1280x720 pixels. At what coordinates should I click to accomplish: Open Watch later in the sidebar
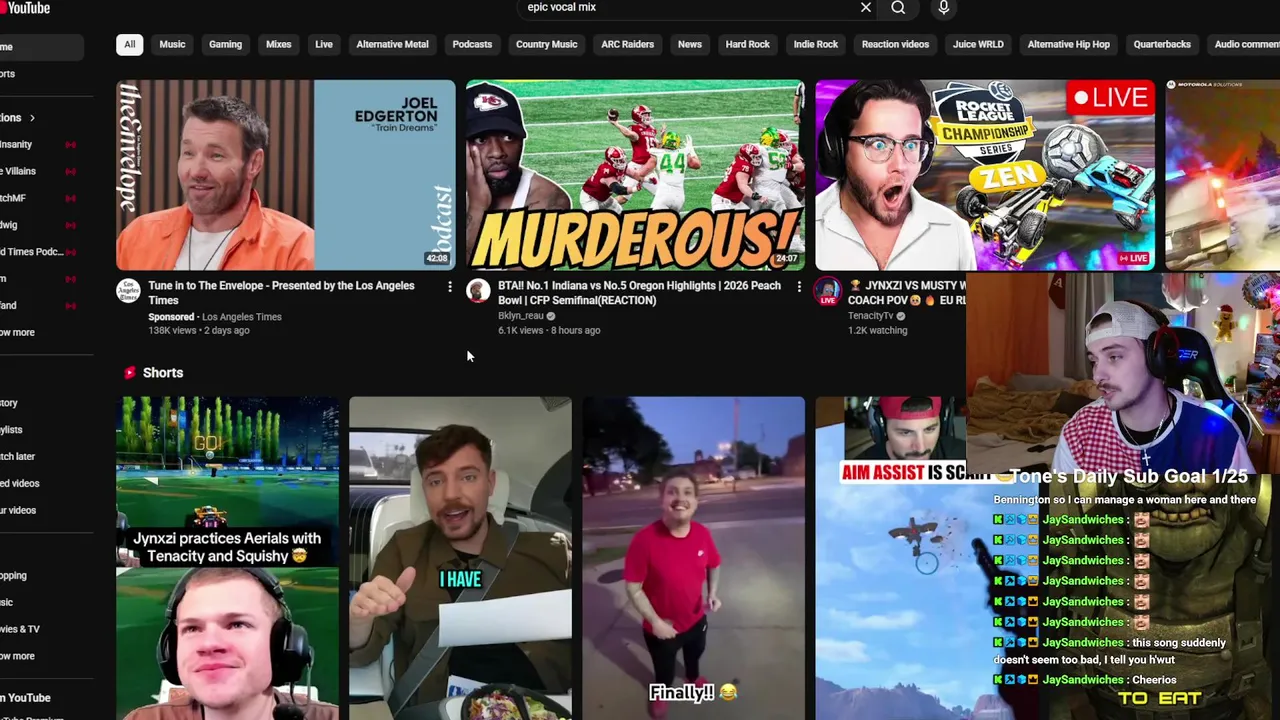pyautogui.click(x=18, y=456)
